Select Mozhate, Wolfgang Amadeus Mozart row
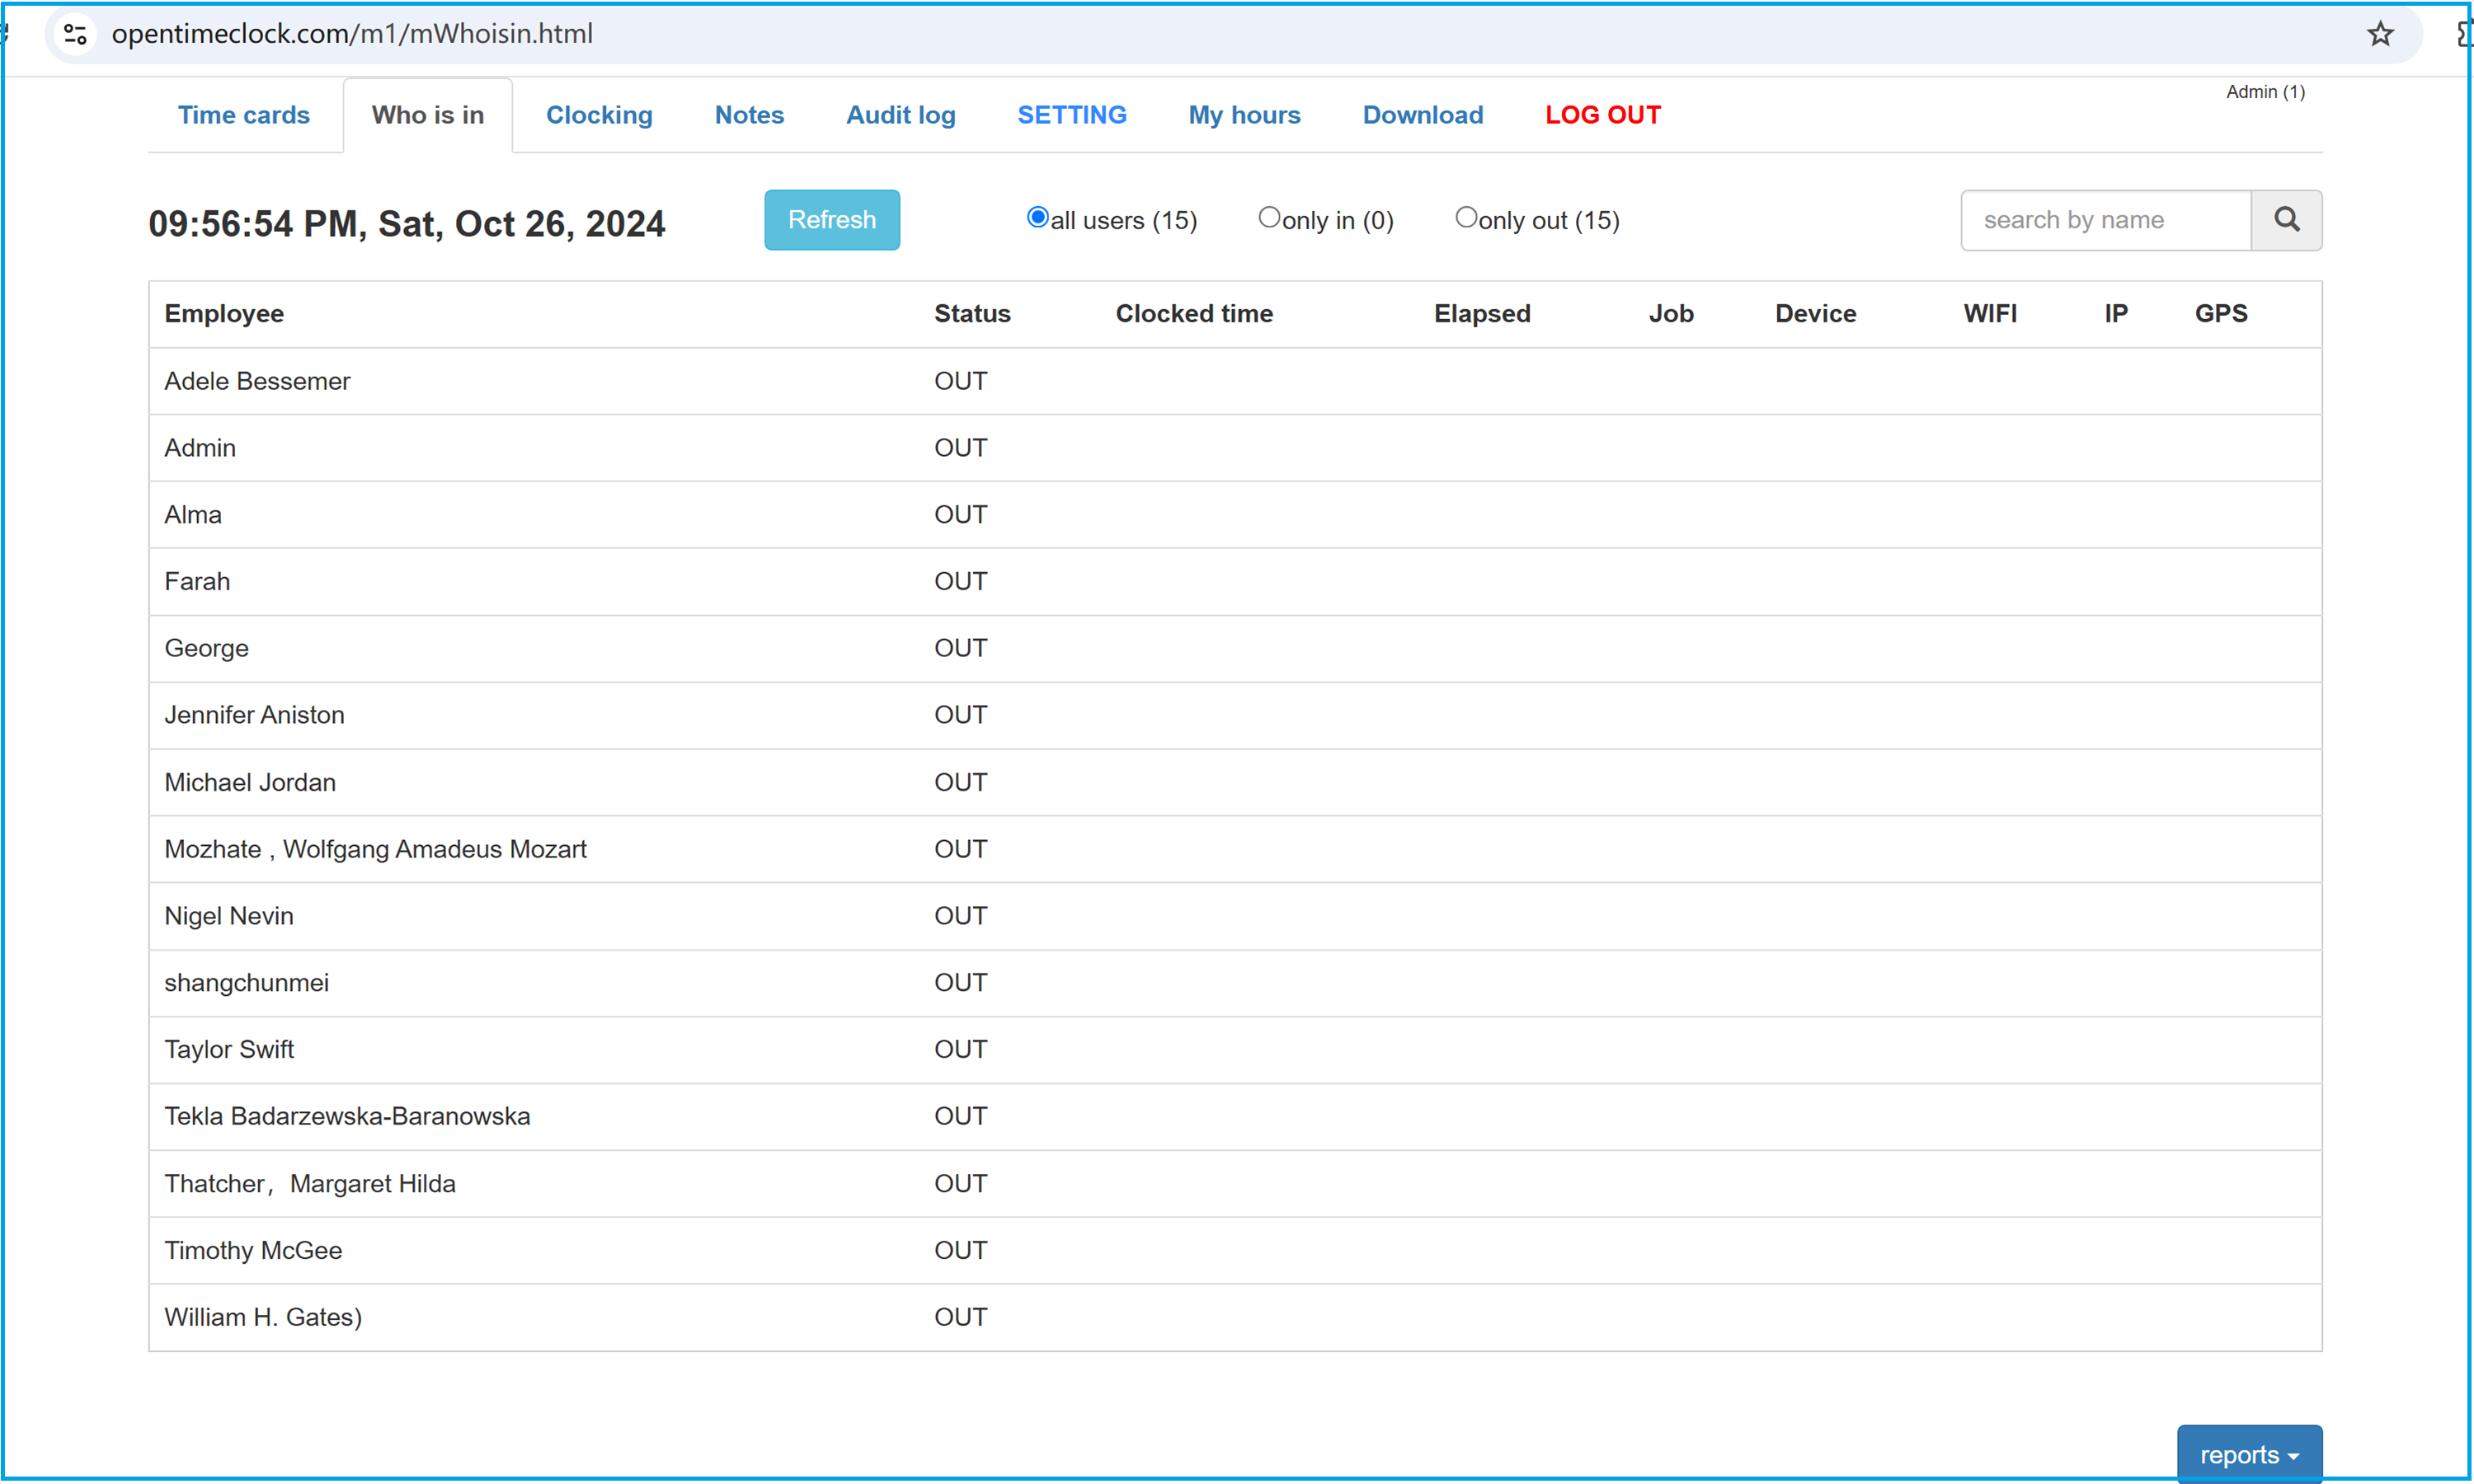This screenshot has width=2474, height=1484. click(x=375, y=849)
